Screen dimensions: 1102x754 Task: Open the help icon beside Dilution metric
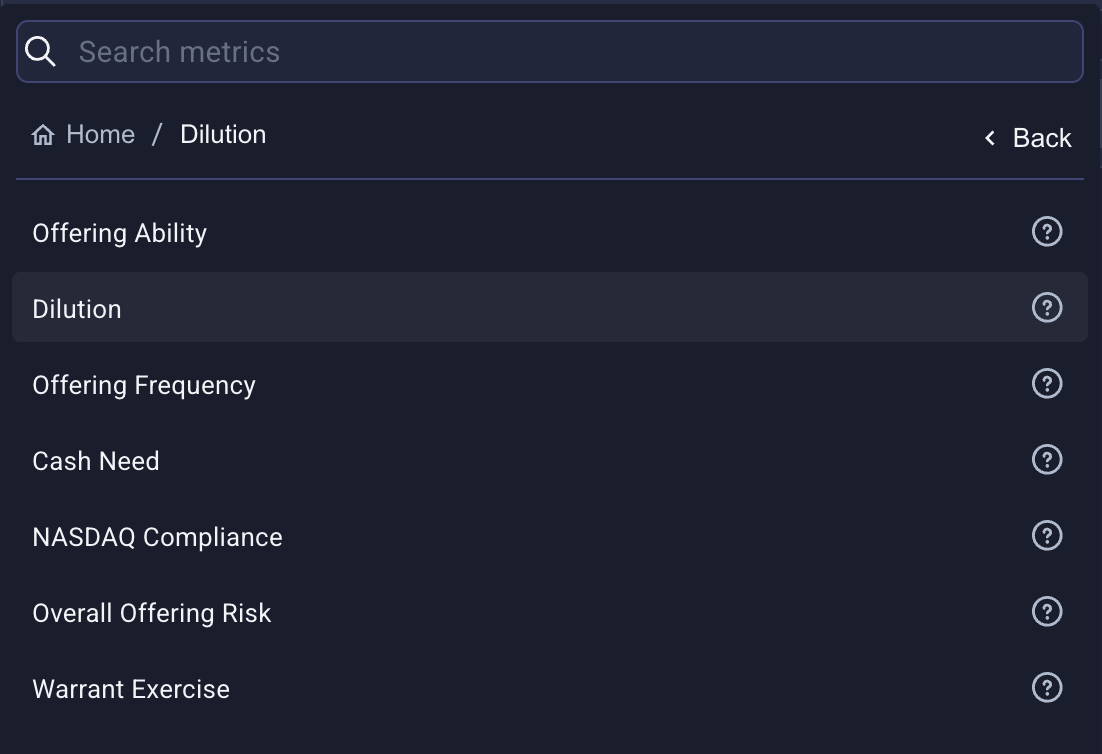point(1046,308)
